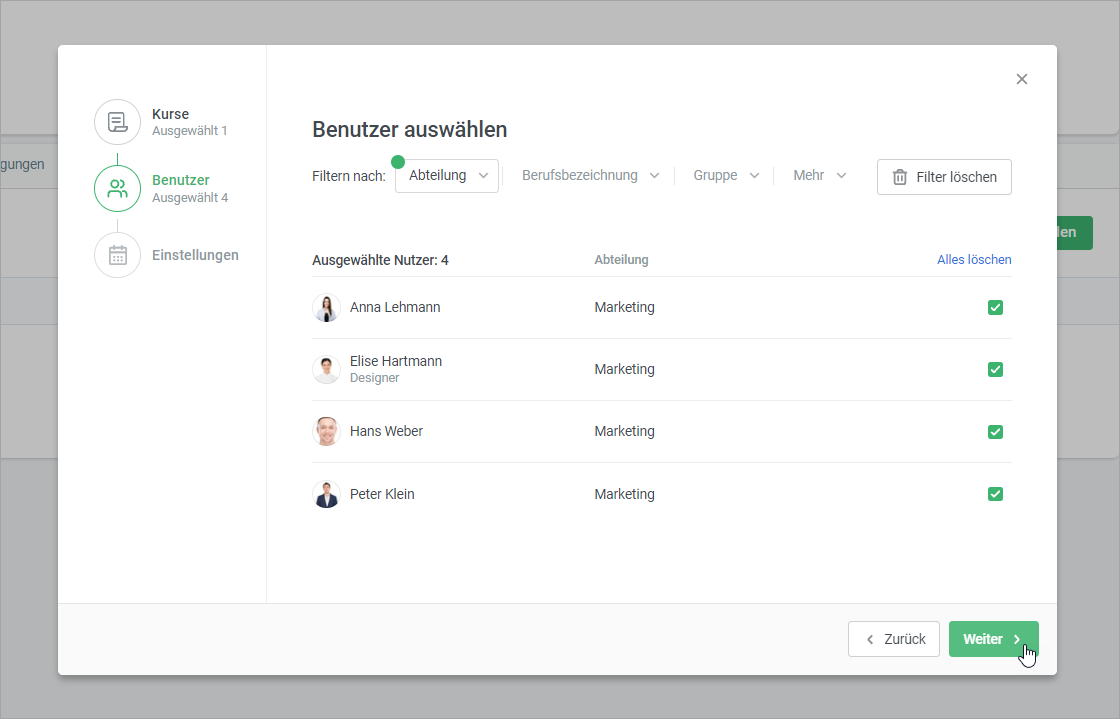This screenshot has height=719, width=1120.
Task: Click Peter Klein's profile avatar
Action: click(326, 494)
